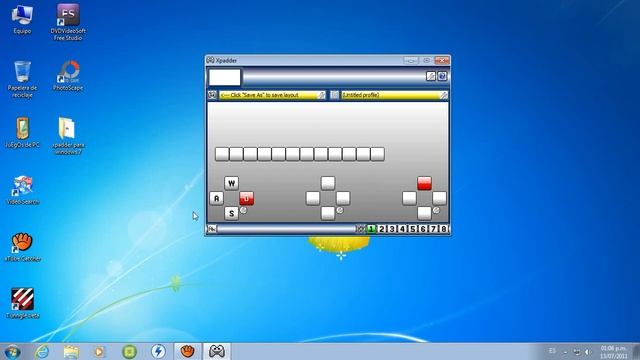The width and height of the screenshot is (640, 360).
Task: Switch to set 2
Action: 382,229
